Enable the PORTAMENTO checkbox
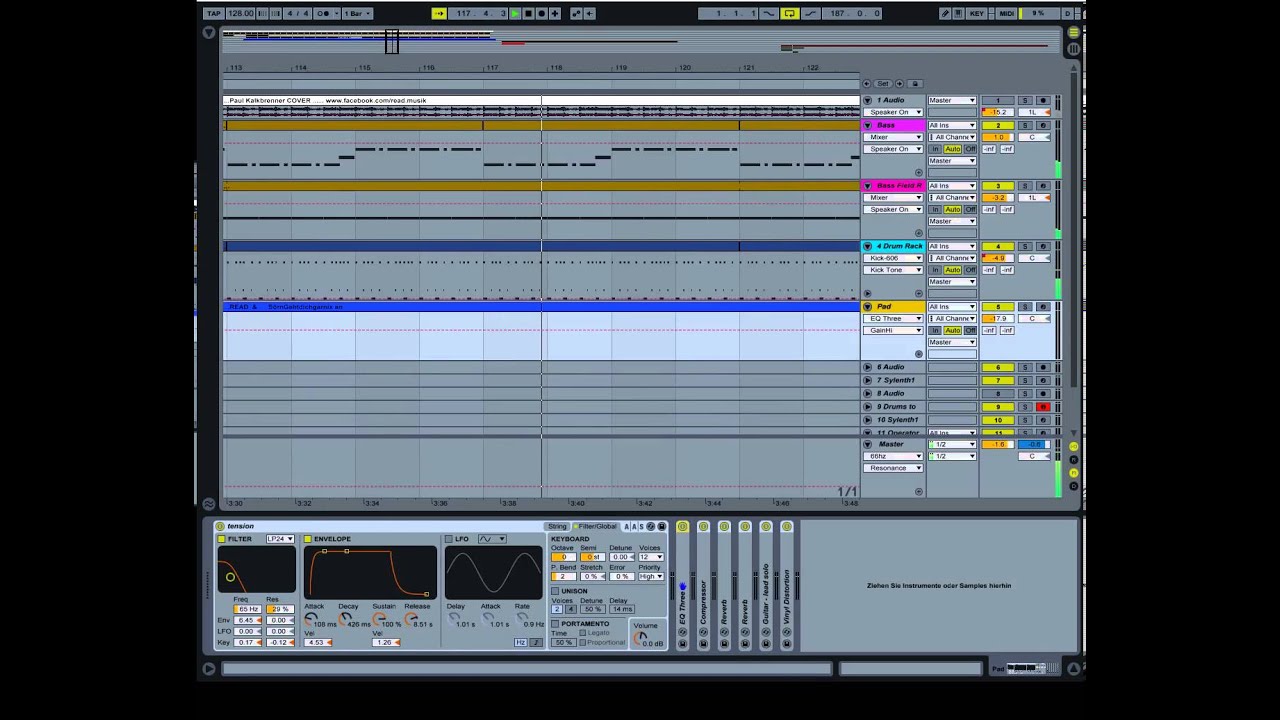 tap(555, 624)
